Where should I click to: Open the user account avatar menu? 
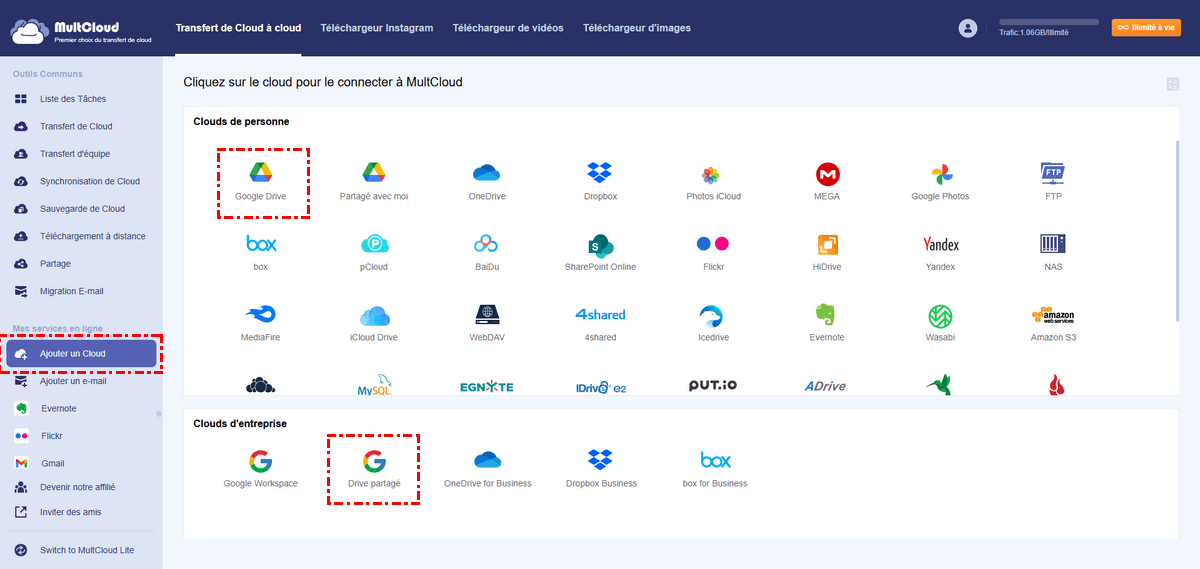click(x=967, y=28)
